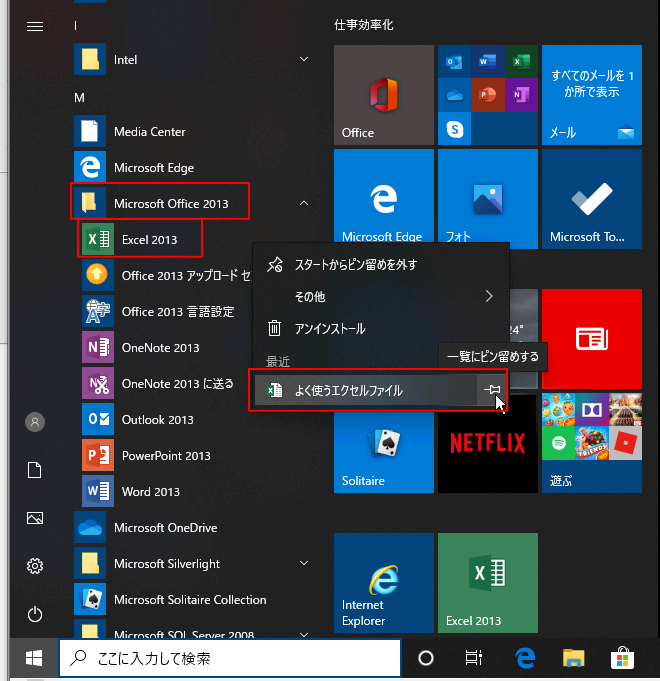660x681 pixels.
Task: Open the Intel folder entry
Action: (193, 59)
